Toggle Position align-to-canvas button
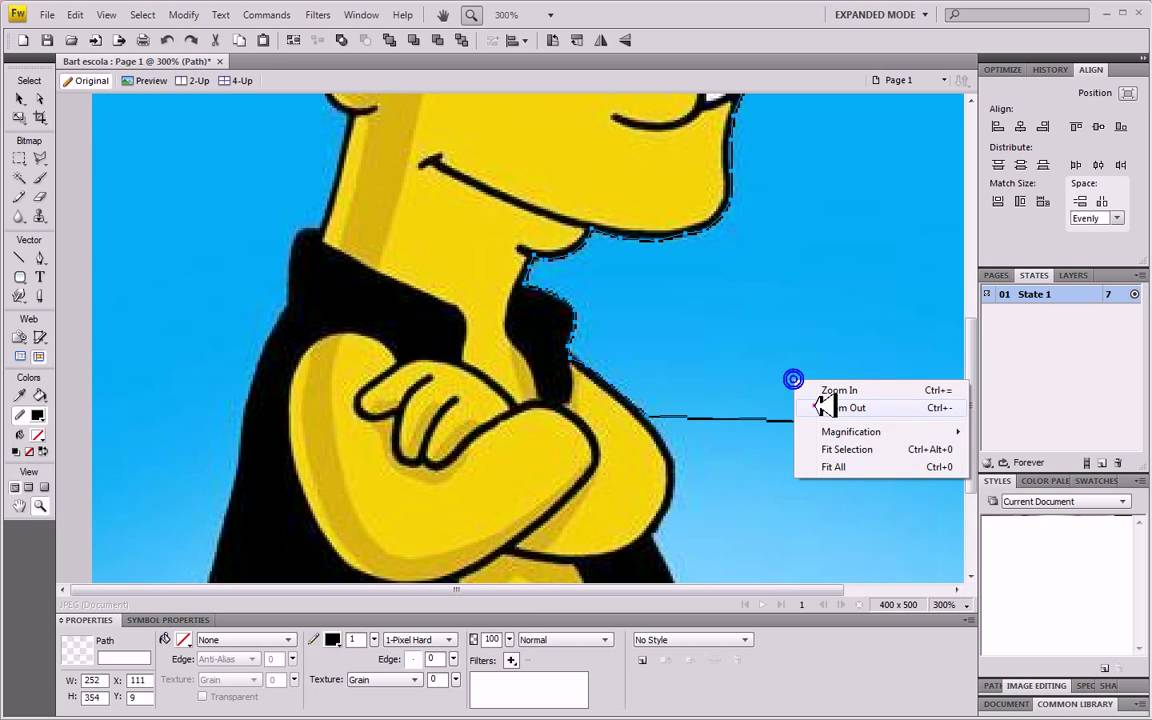Viewport: 1152px width, 720px height. (1127, 93)
